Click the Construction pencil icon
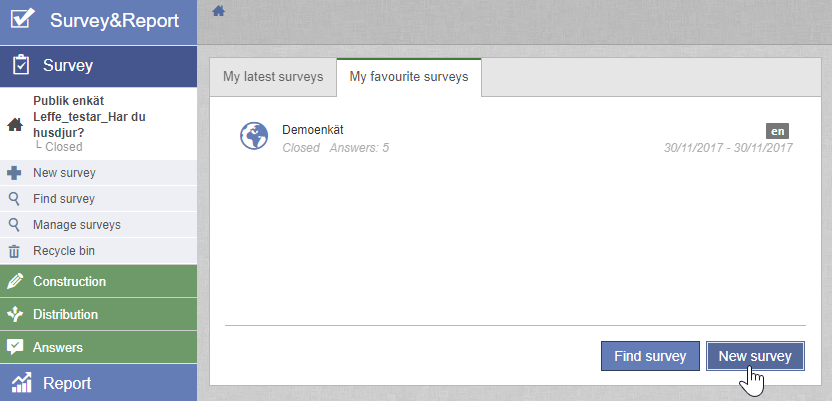Image resolution: width=832 pixels, height=401 pixels. (14, 282)
